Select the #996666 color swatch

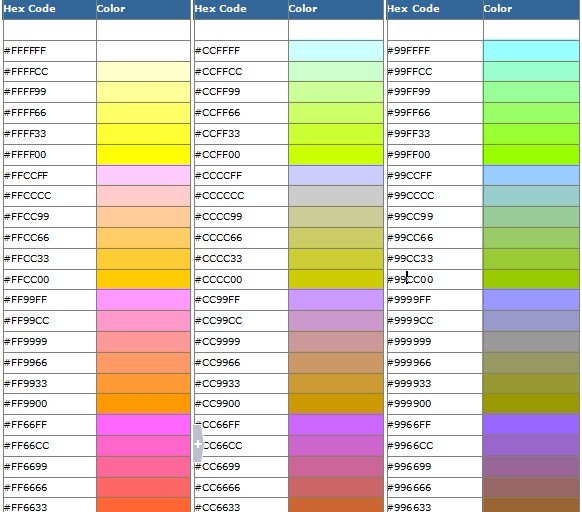point(531,487)
